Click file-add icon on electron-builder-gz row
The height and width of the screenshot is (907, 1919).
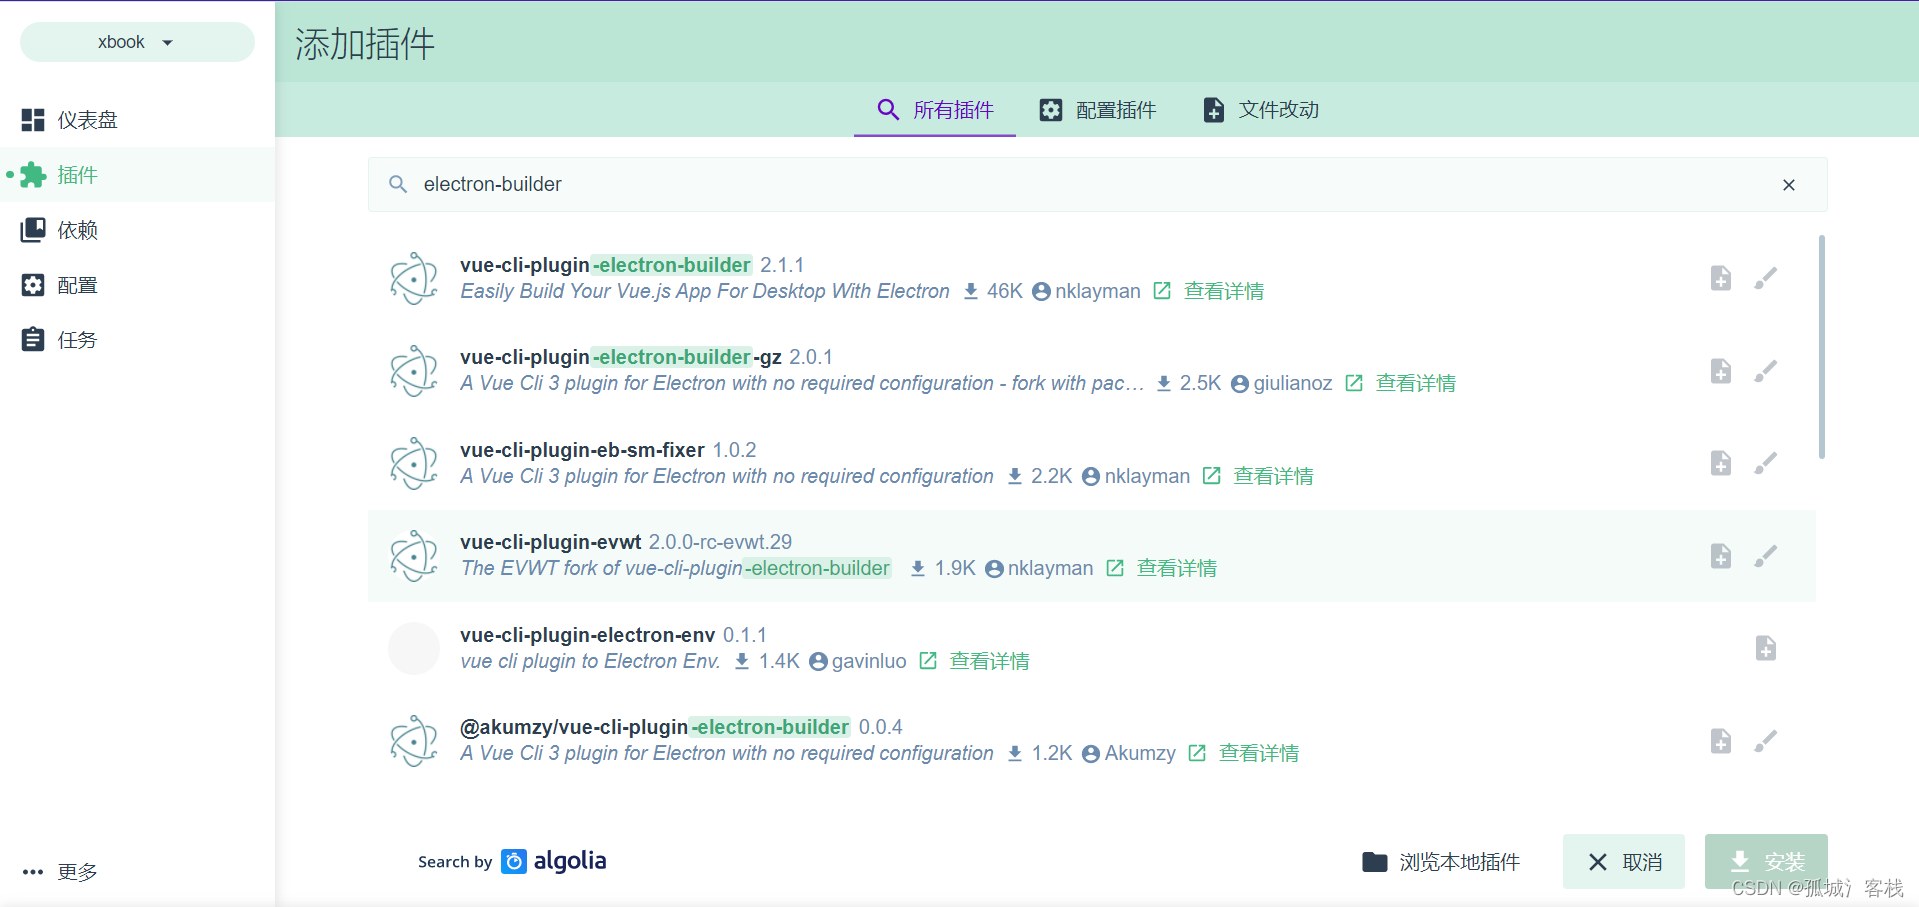click(1720, 371)
